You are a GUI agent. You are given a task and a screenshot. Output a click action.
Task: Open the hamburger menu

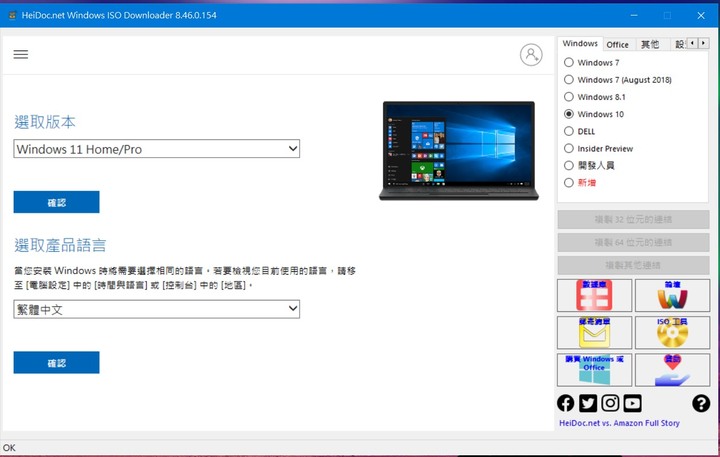coord(21,55)
